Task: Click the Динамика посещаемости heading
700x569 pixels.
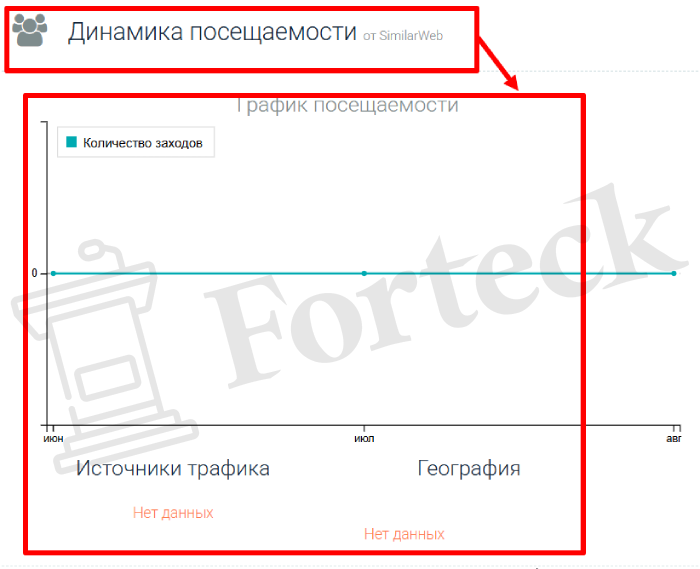Action: 212,32
